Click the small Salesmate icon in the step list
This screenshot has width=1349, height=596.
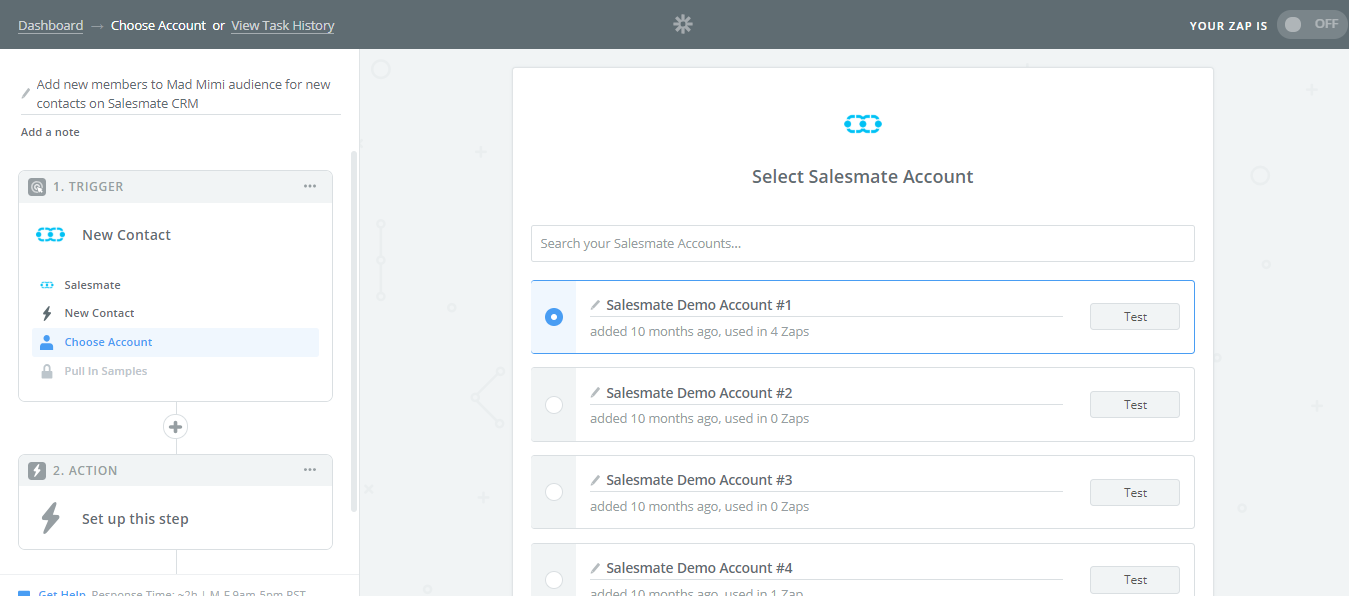(46, 285)
